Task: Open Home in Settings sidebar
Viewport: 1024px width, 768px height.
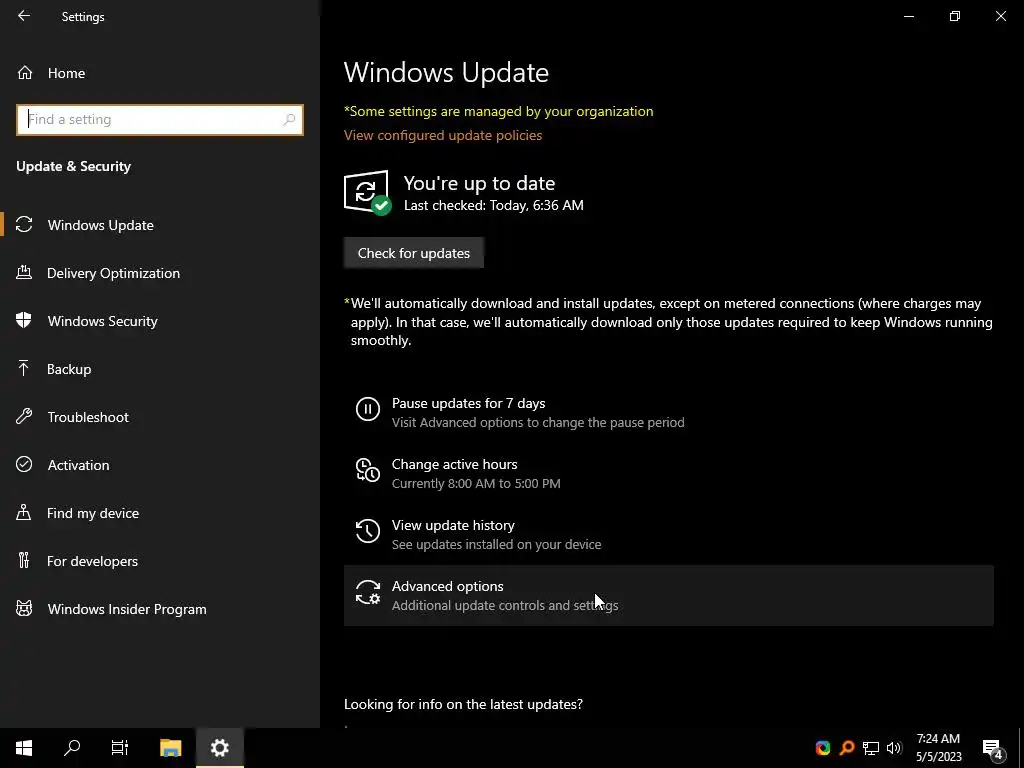Action: 160,73
